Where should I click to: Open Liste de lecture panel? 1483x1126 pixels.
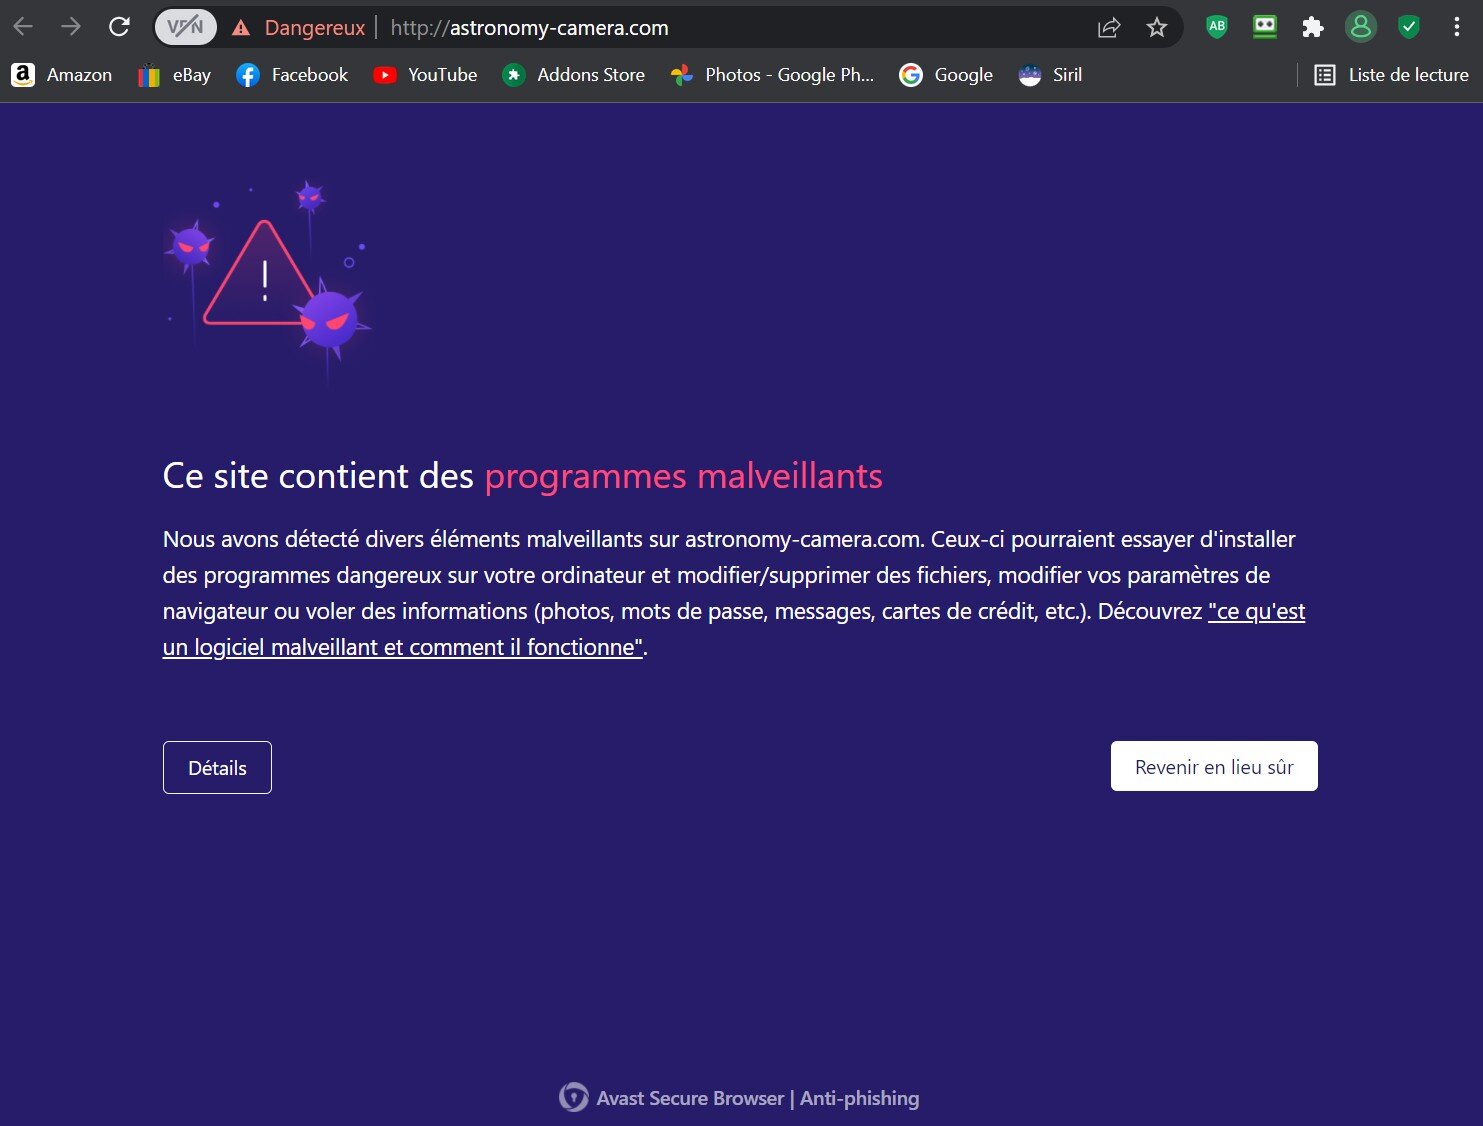coord(1391,75)
